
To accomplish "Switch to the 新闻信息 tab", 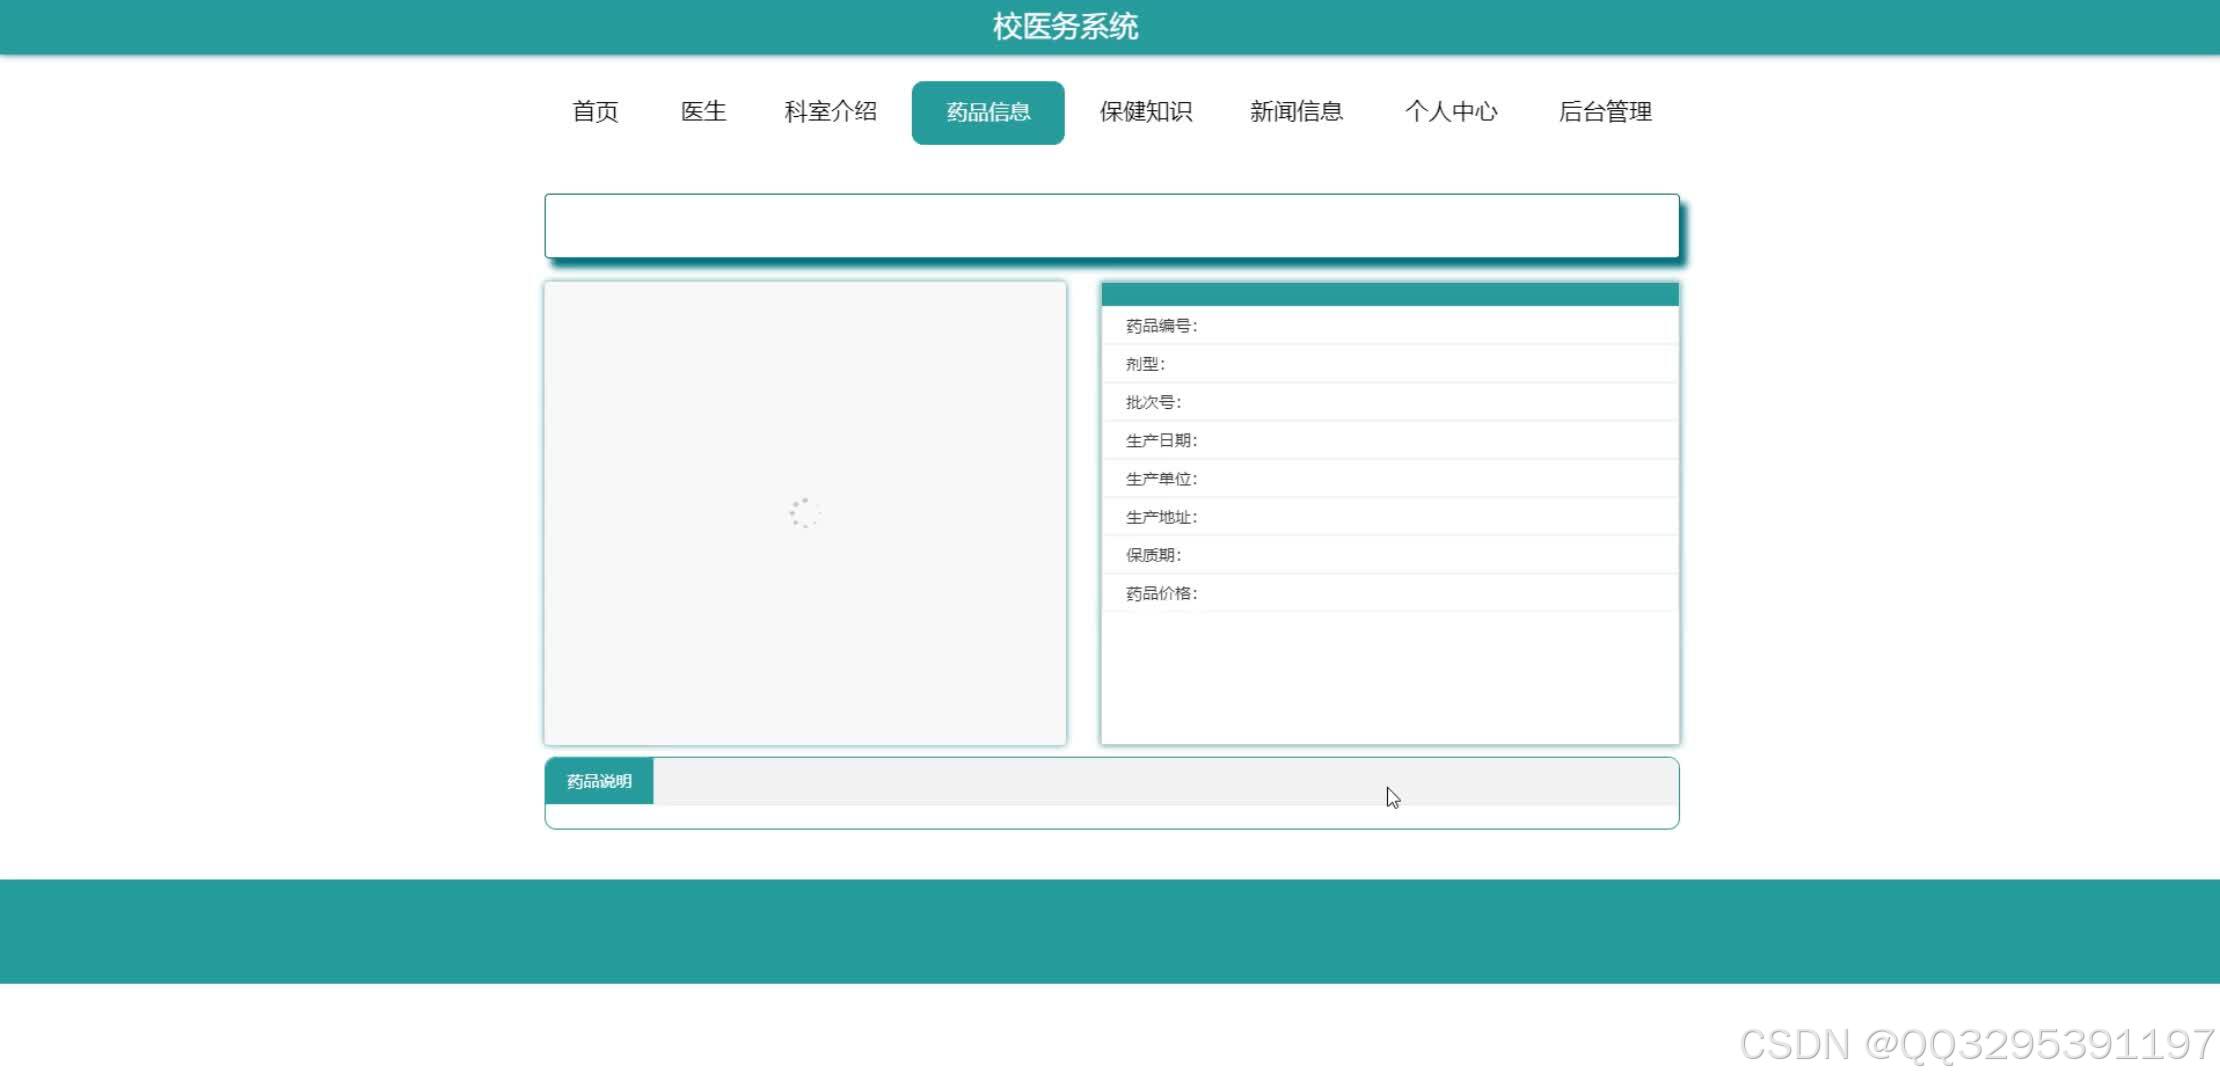I will tap(1296, 112).
